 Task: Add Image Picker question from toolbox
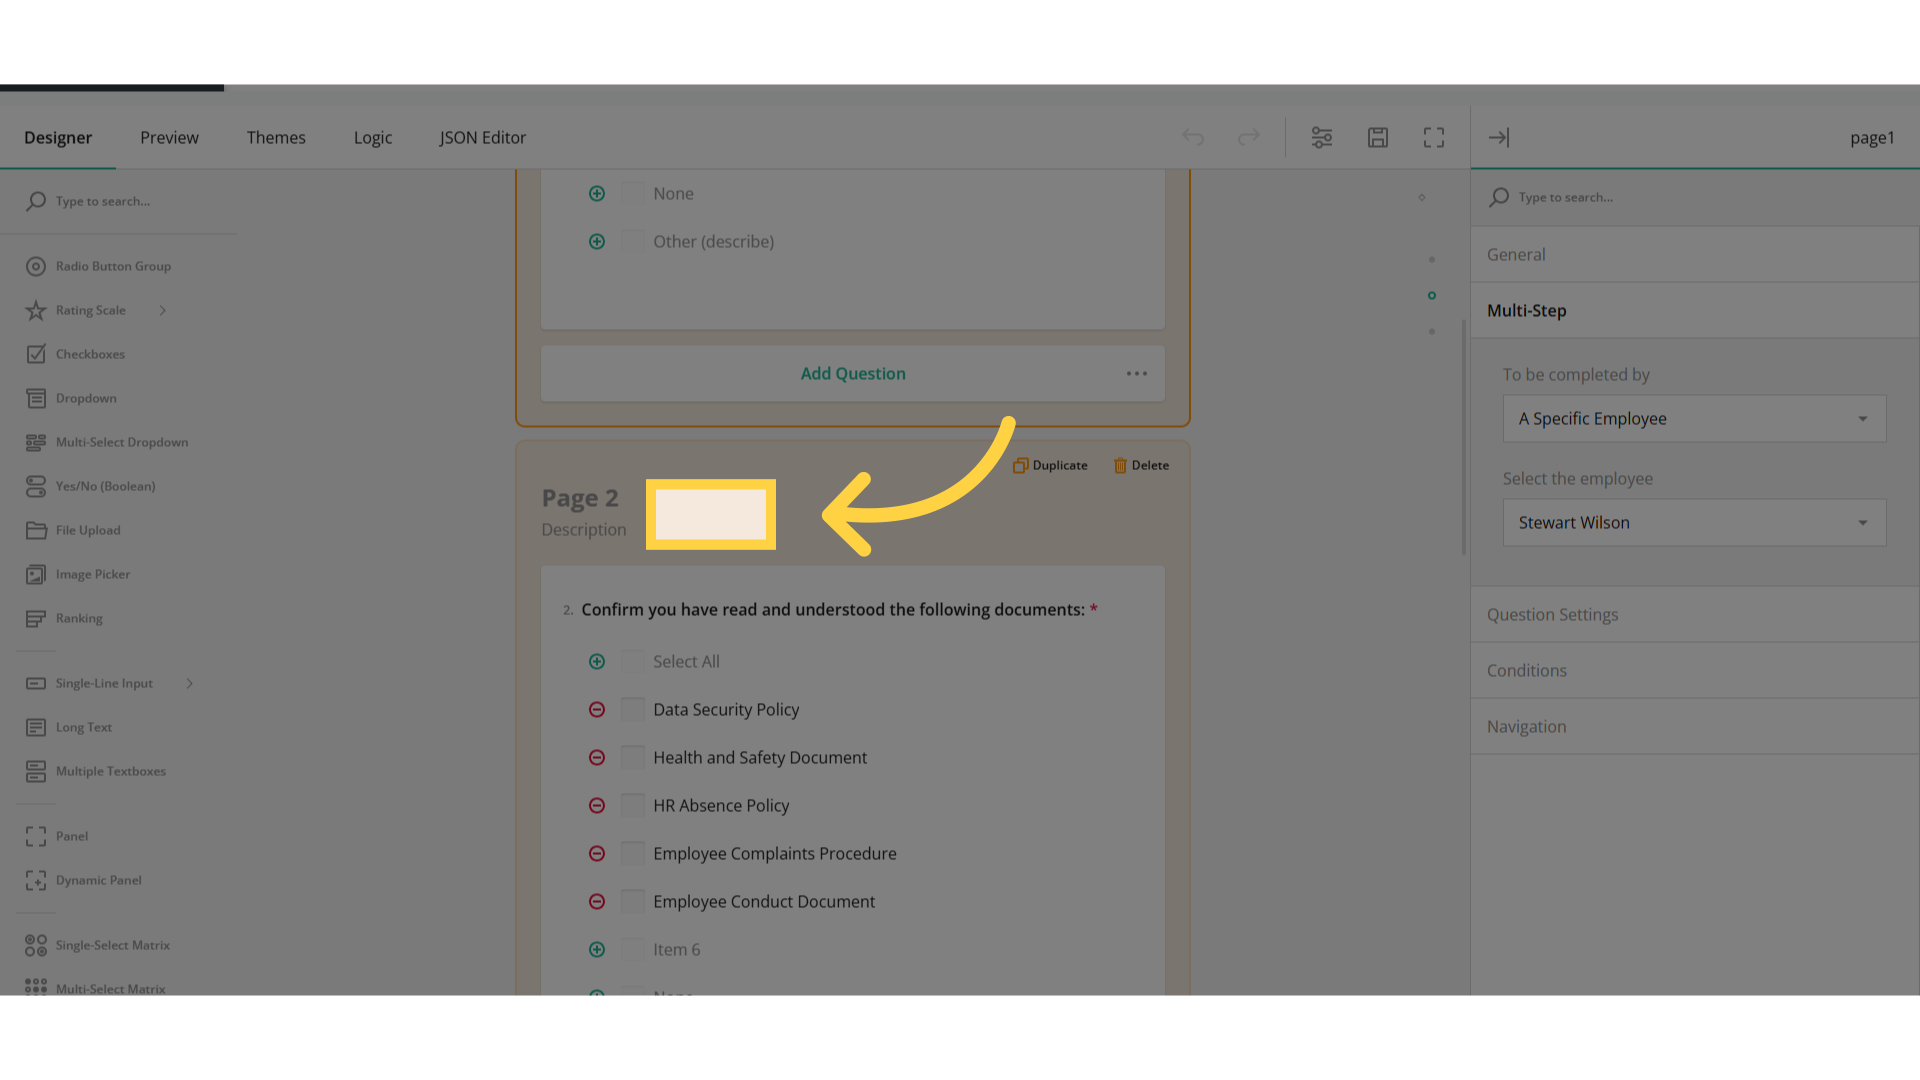point(78,574)
